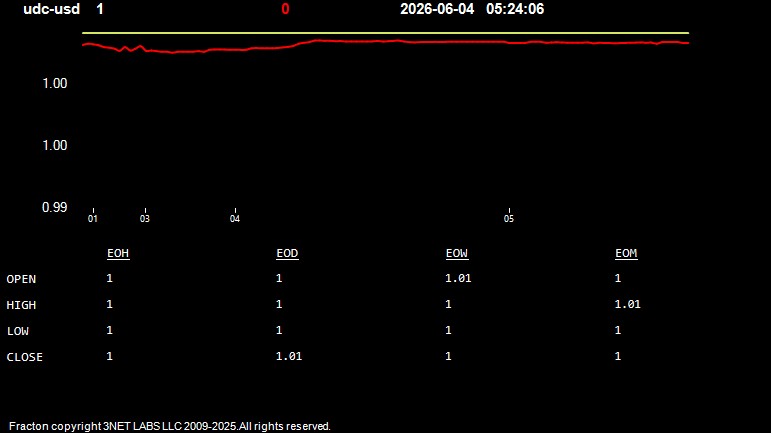Click the EOM column header

point(626,253)
